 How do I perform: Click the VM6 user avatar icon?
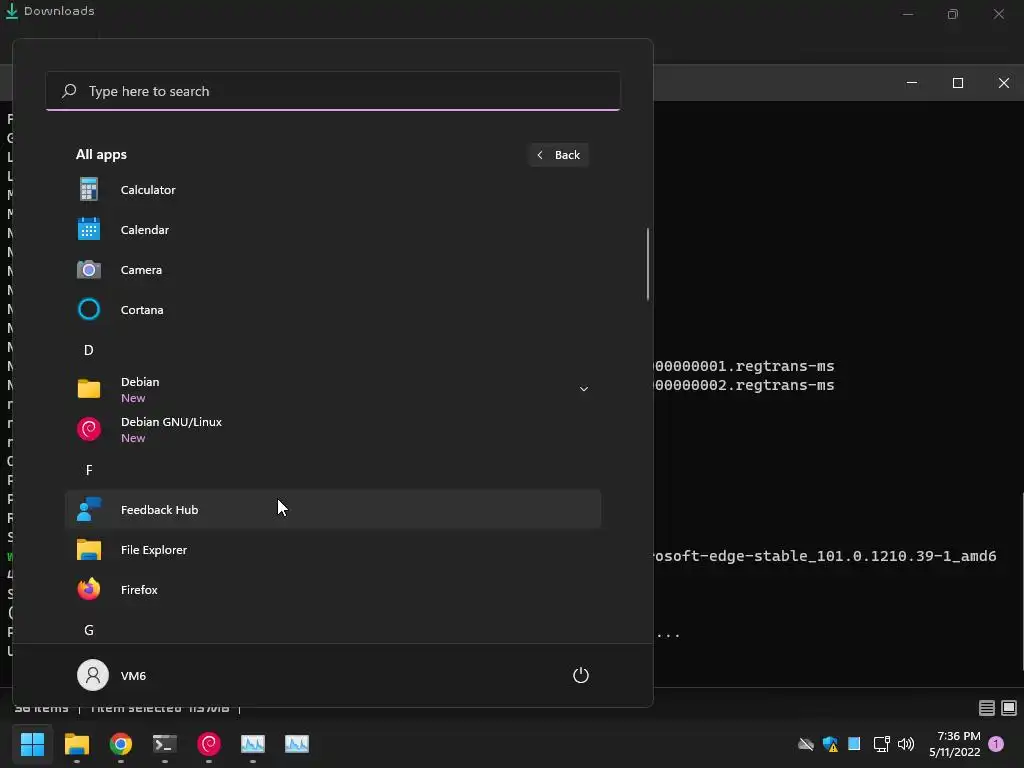point(93,675)
